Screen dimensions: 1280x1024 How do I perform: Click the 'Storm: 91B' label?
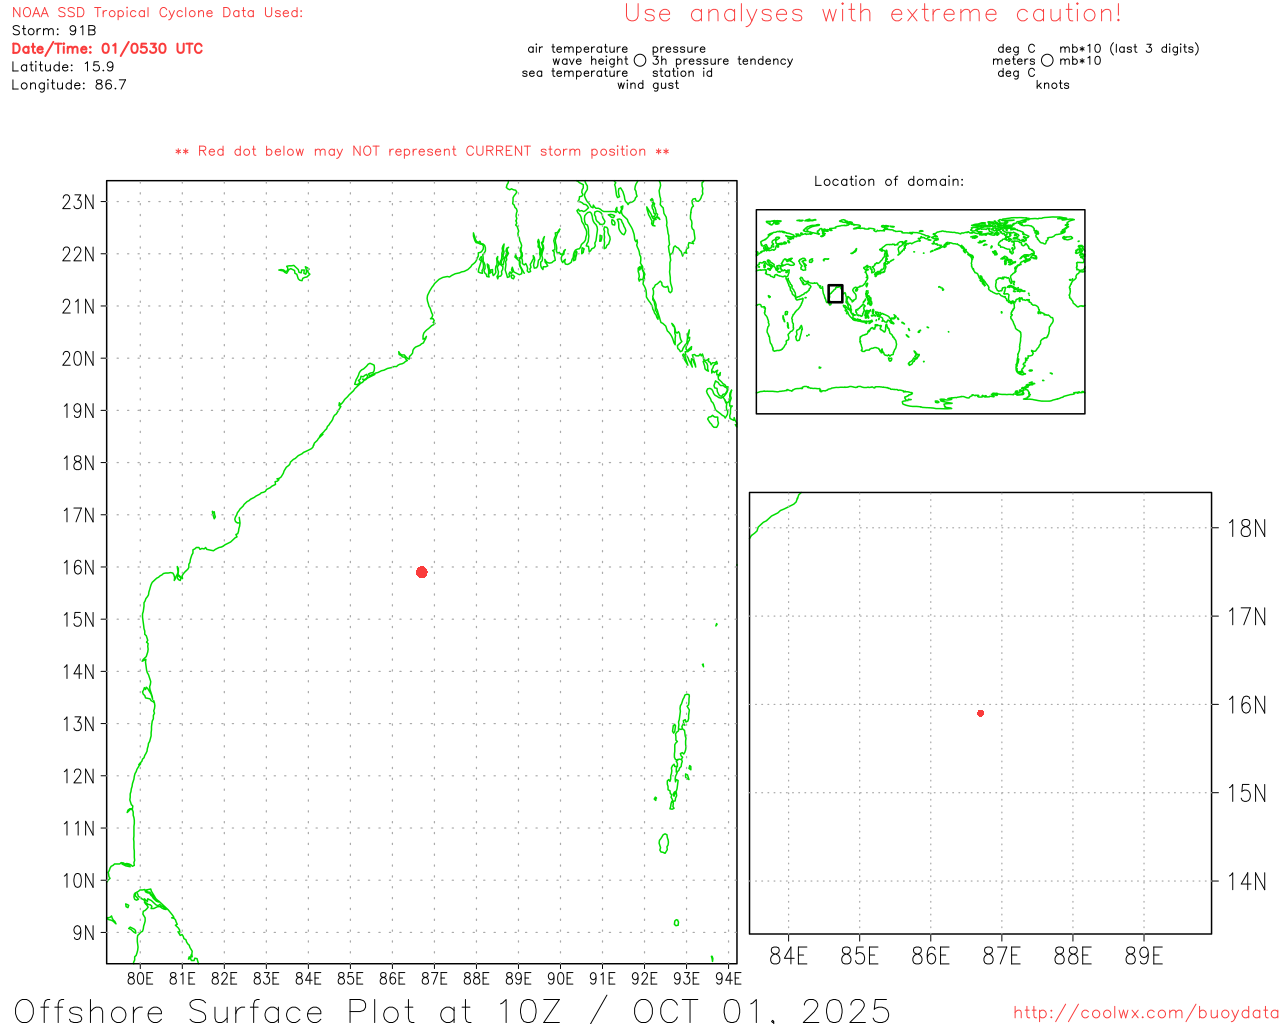pyautogui.click(x=54, y=31)
